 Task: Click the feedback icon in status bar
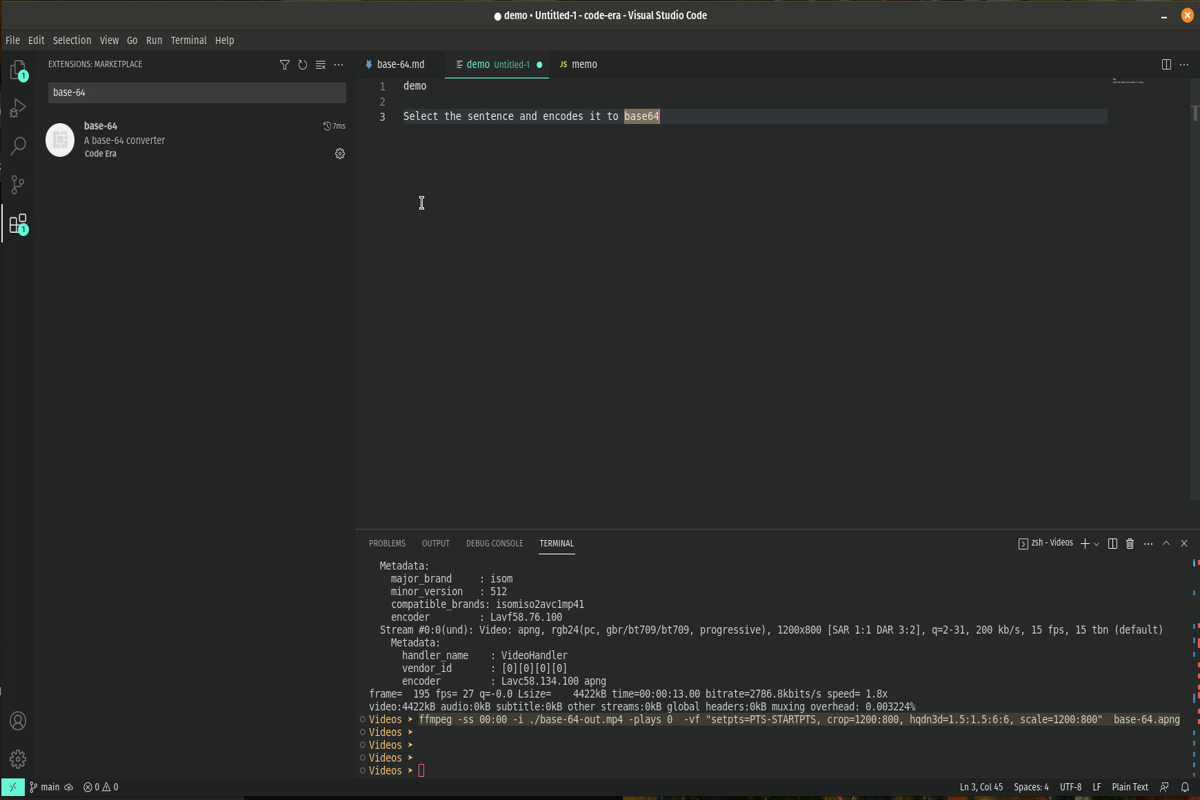pyautogui.click(x=1164, y=787)
